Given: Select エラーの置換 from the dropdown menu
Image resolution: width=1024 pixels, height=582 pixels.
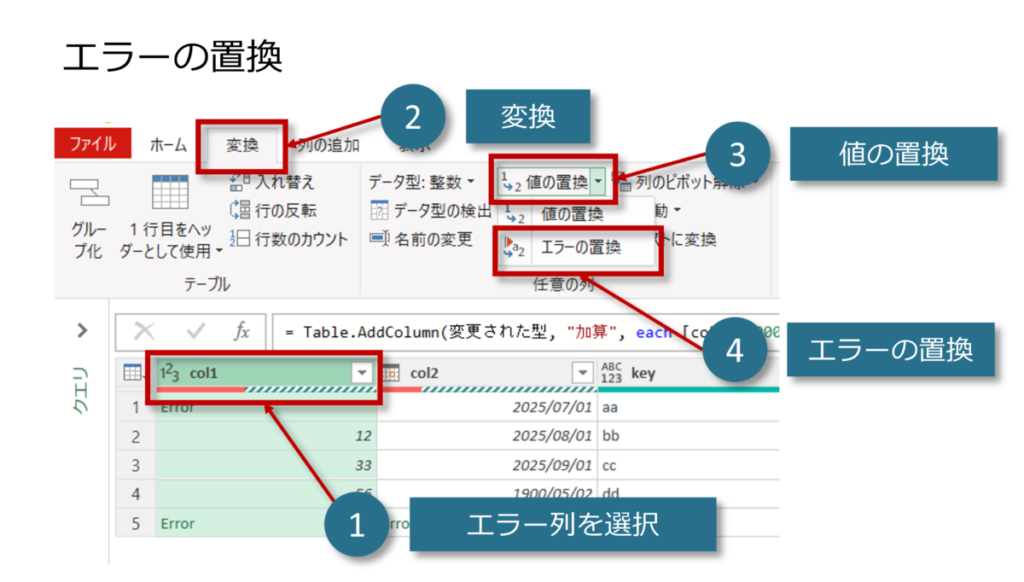Looking at the screenshot, I should pos(580,247).
